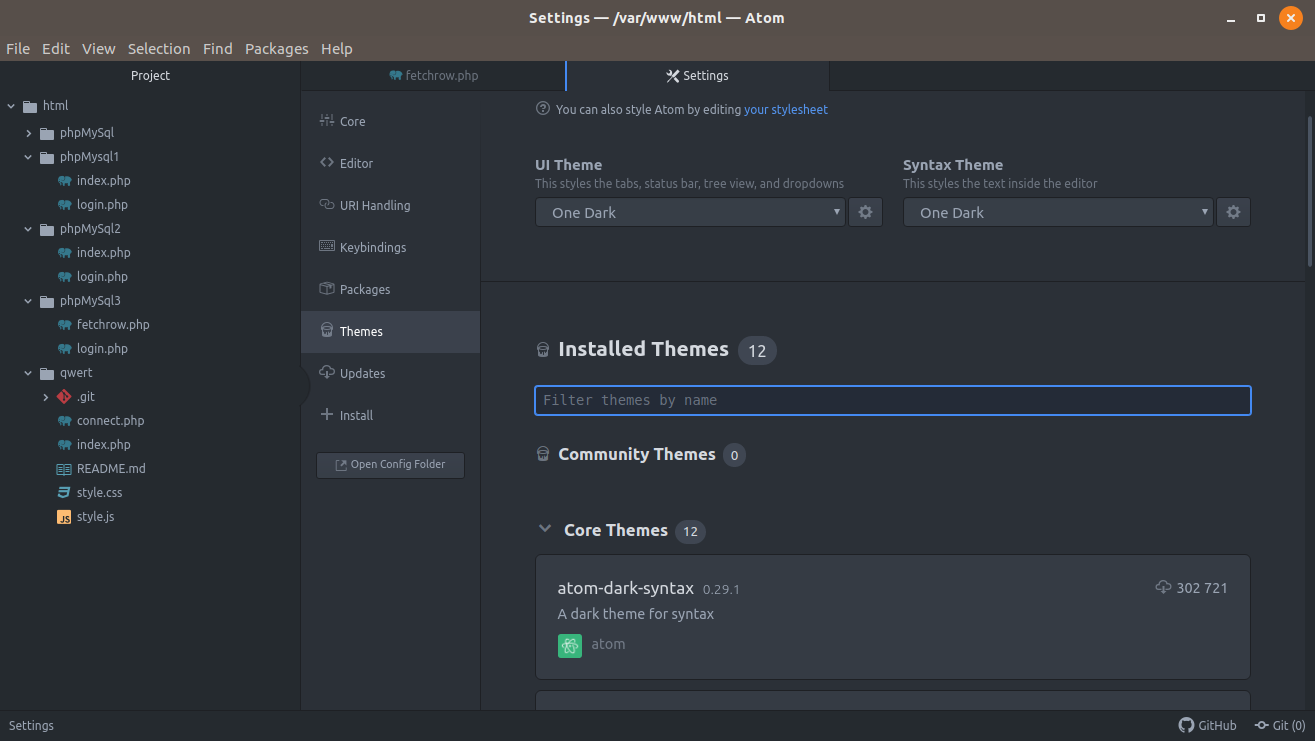1315x741 pixels.
Task: Click the tree view toggle handle
Action: pyautogui.click(x=305, y=386)
